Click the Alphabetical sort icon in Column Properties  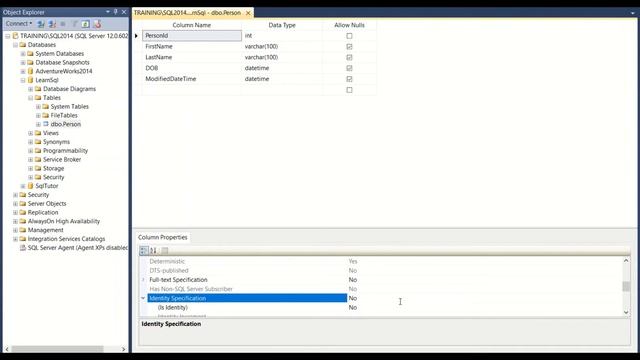click(x=153, y=250)
